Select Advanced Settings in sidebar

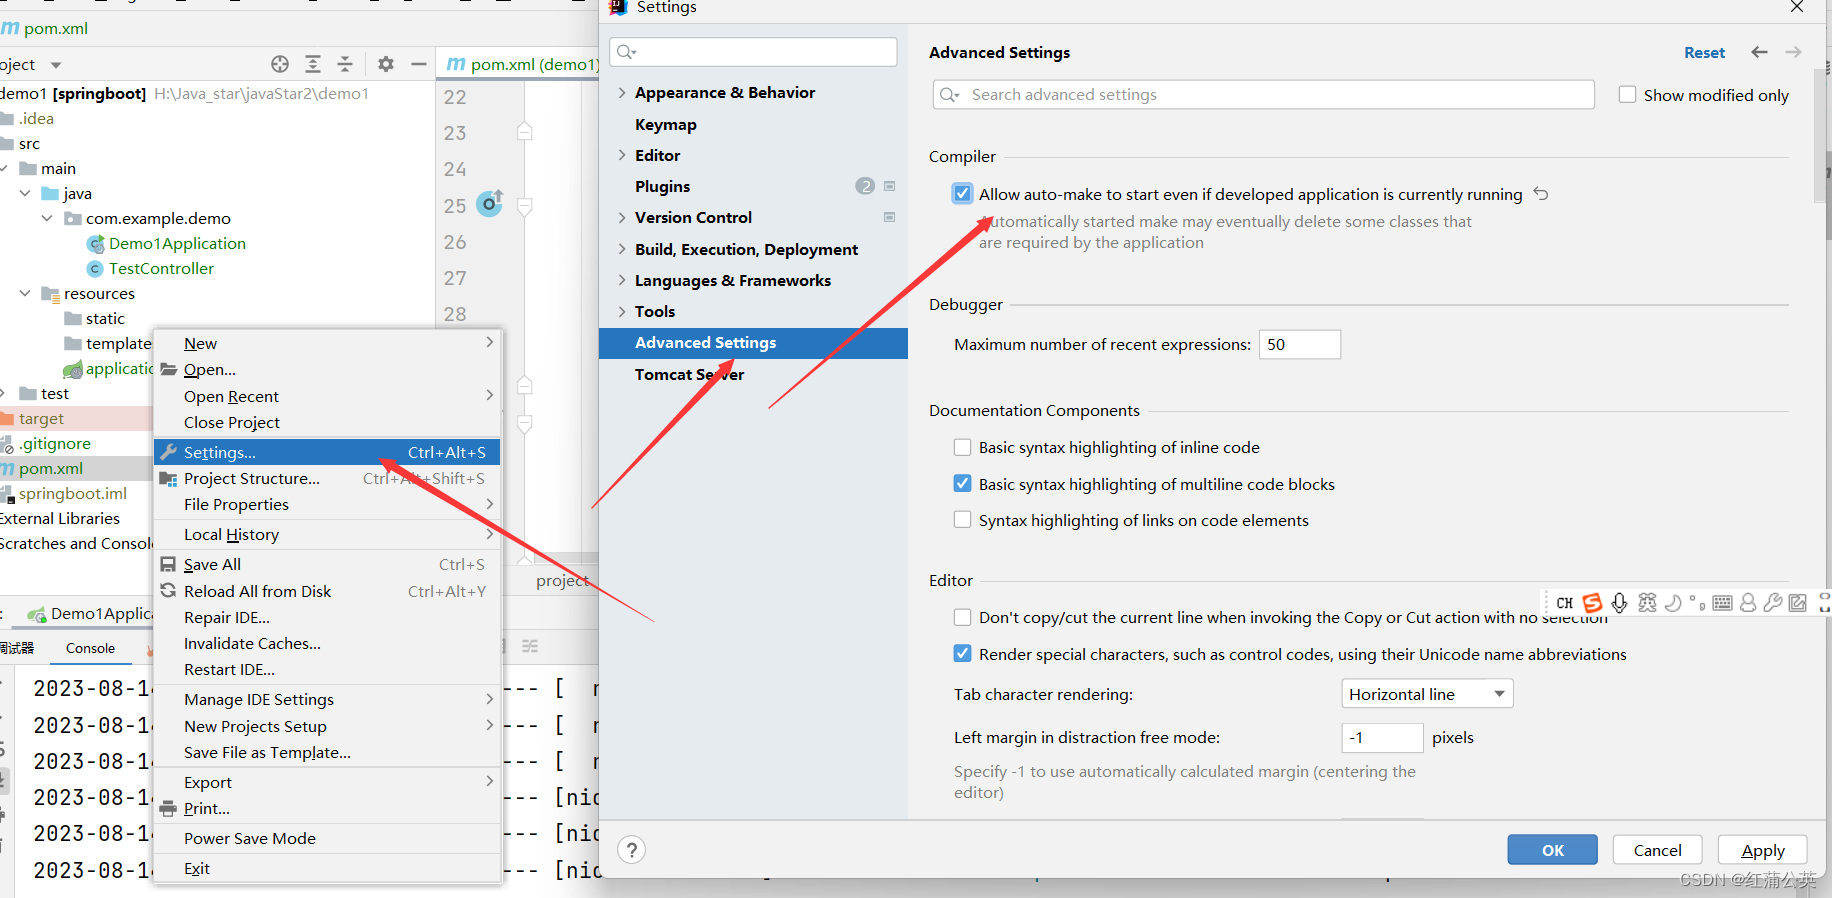pyautogui.click(x=753, y=343)
